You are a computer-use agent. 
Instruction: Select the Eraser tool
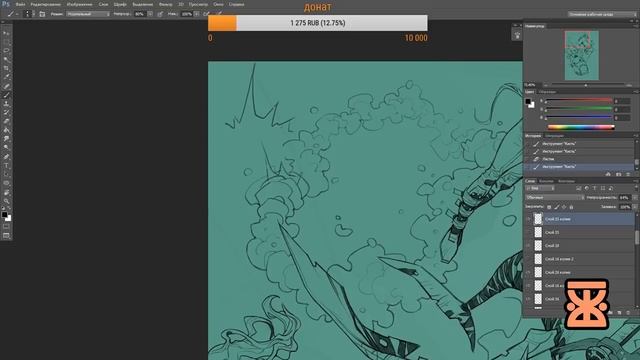coord(6,121)
